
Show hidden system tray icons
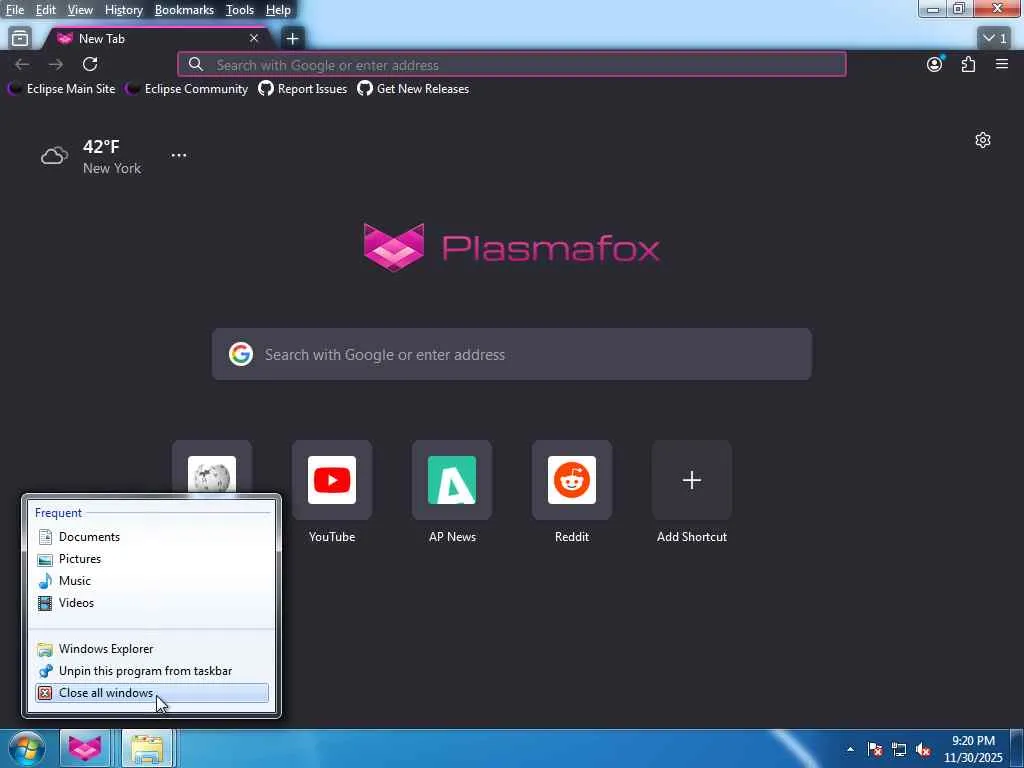(x=850, y=749)
